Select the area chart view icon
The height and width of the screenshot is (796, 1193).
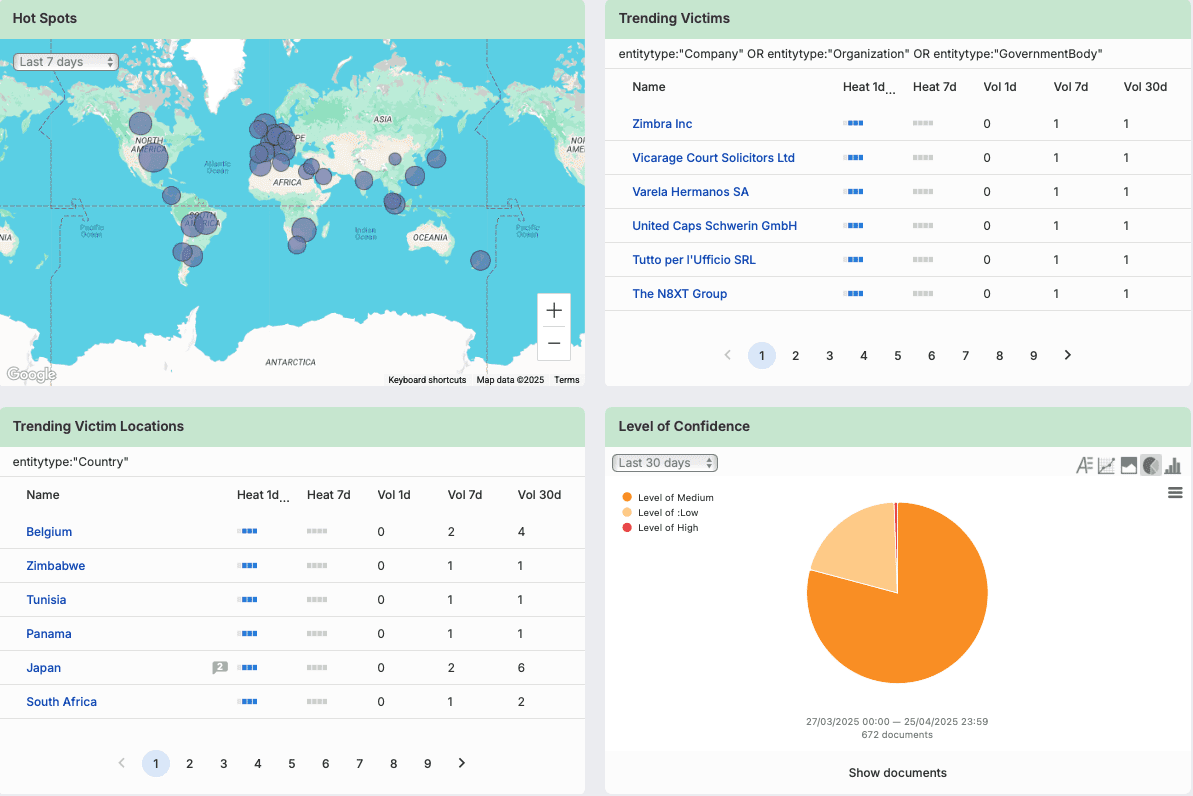click(x=1128, y=465)
